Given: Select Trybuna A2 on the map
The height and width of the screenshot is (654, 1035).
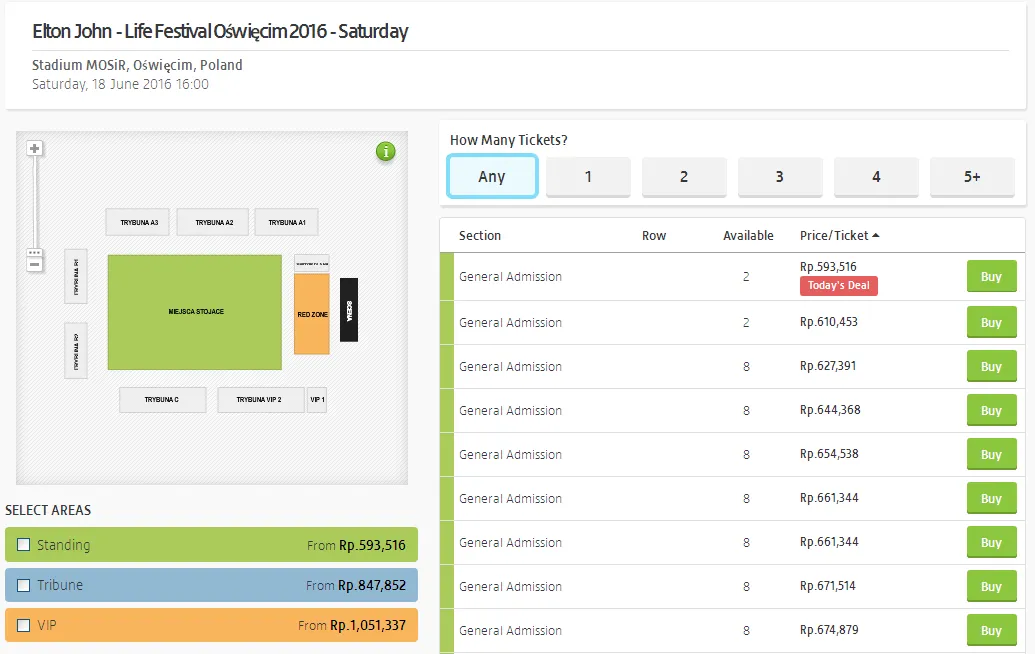Looking at the screenshot, I should click(214, 222).
